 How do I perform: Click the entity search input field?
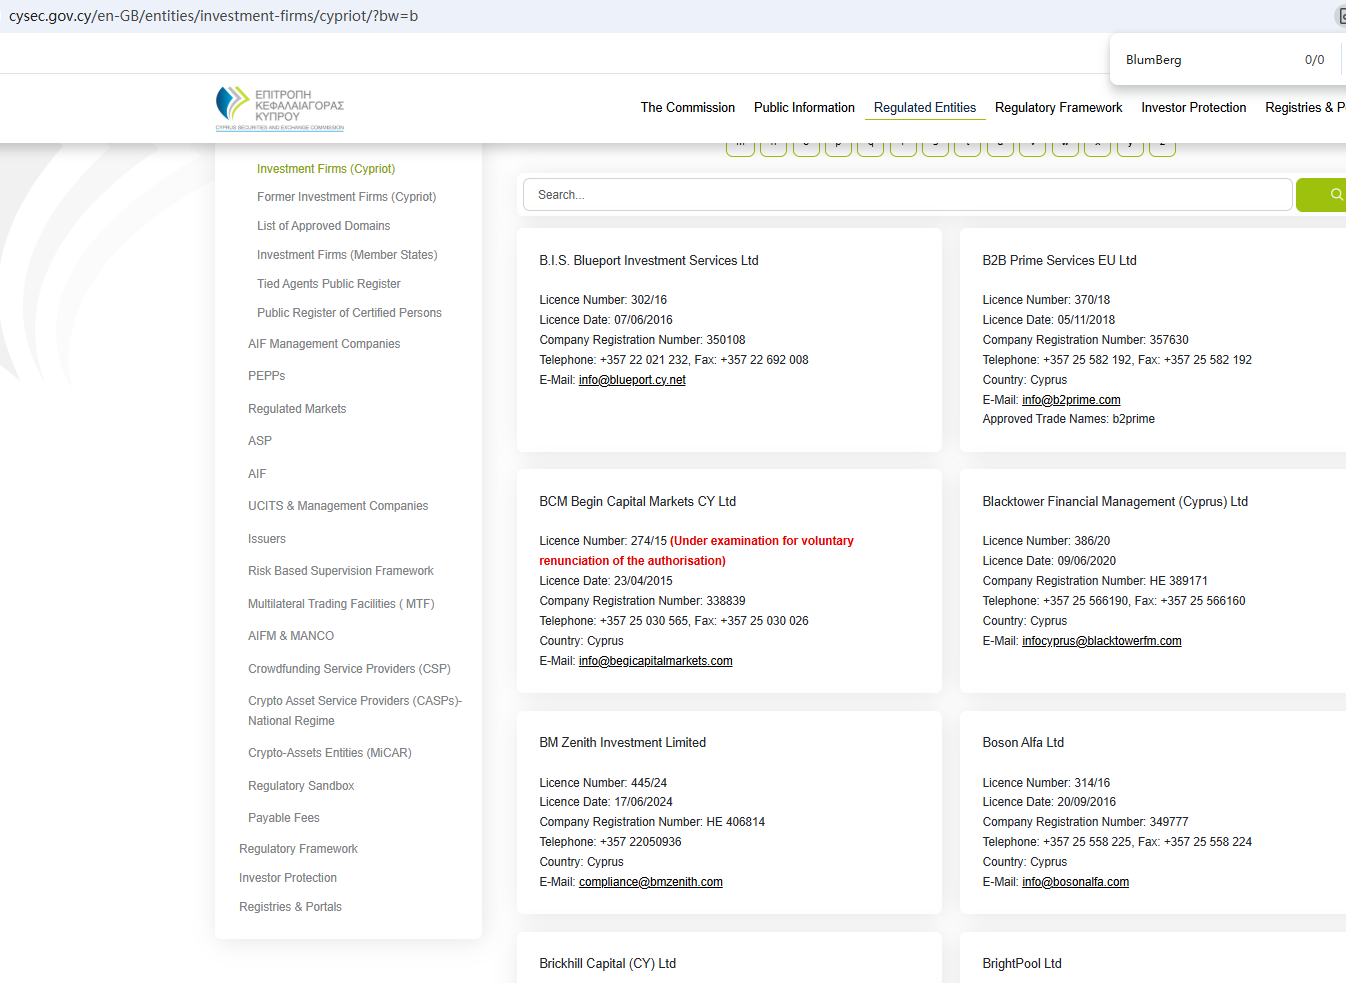(907, 195)
